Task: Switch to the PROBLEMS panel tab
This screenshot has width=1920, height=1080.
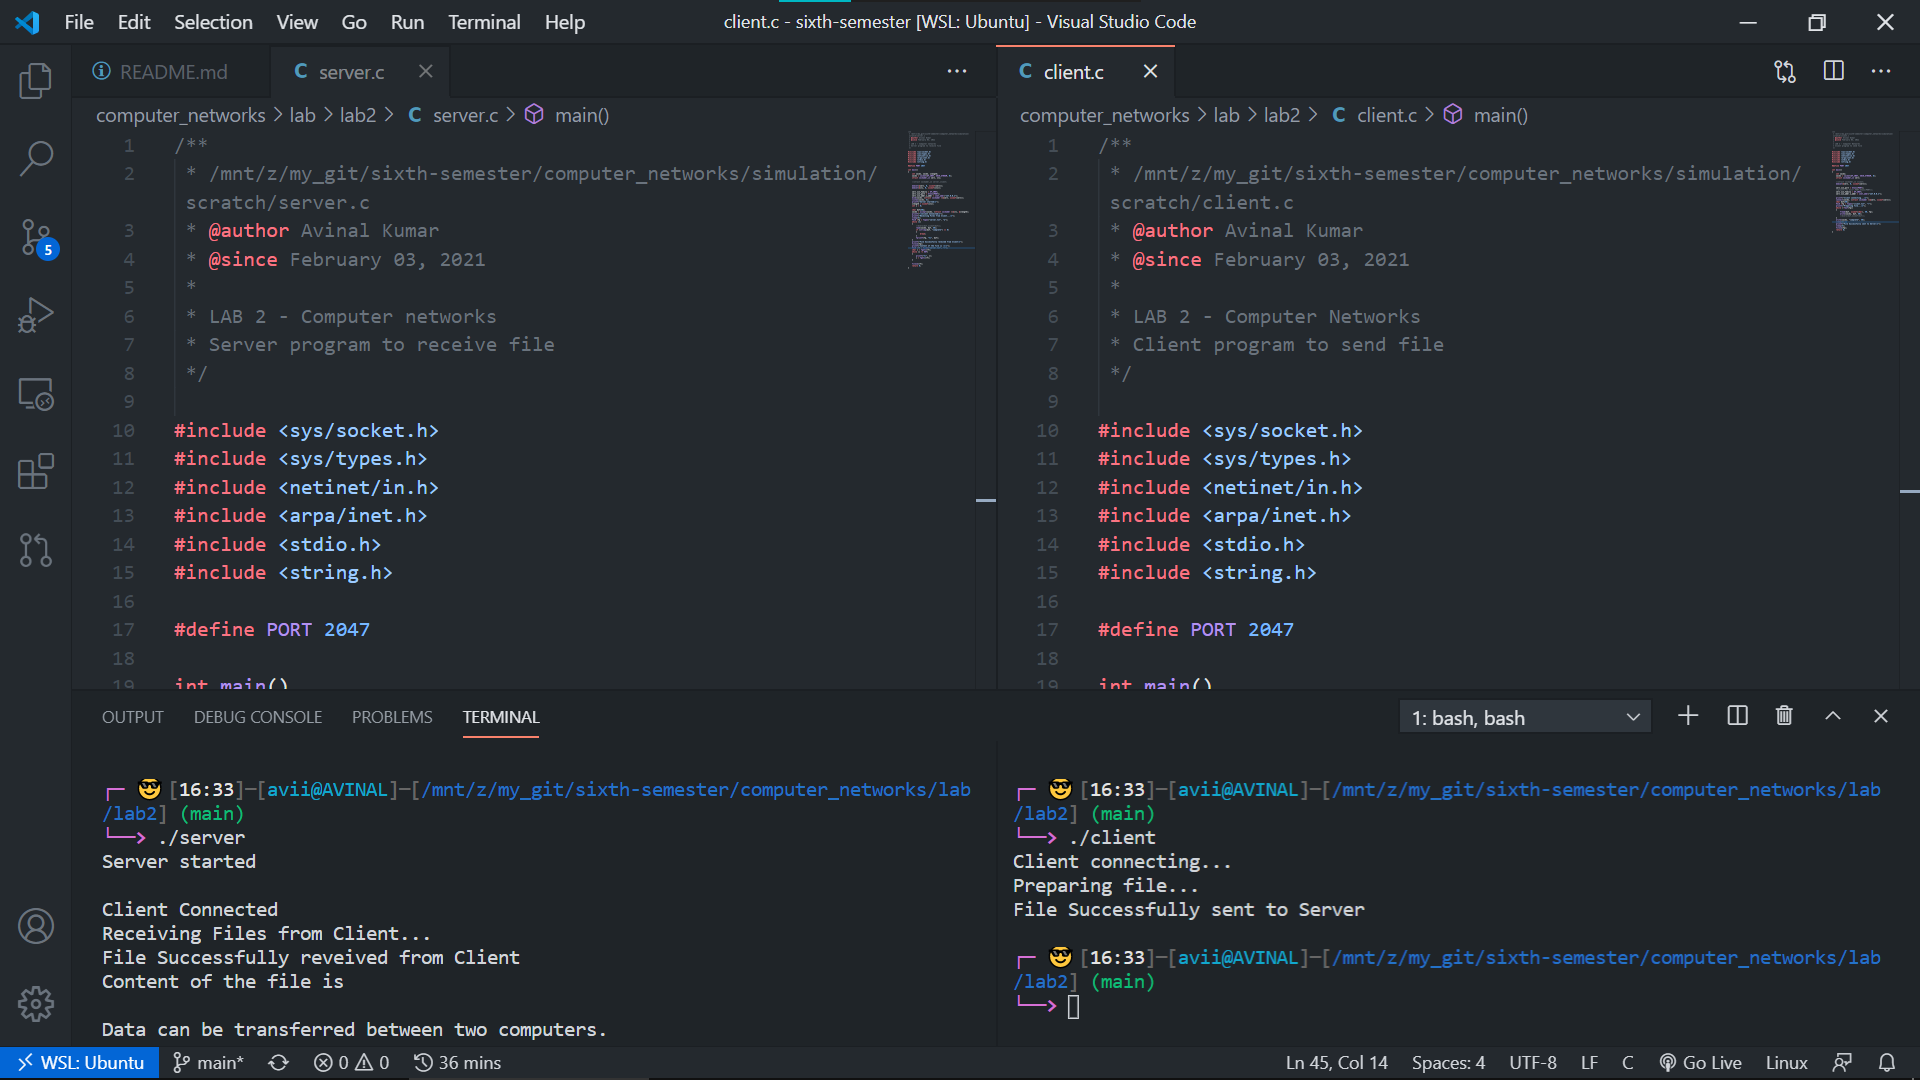Action: tap(392, 717)
